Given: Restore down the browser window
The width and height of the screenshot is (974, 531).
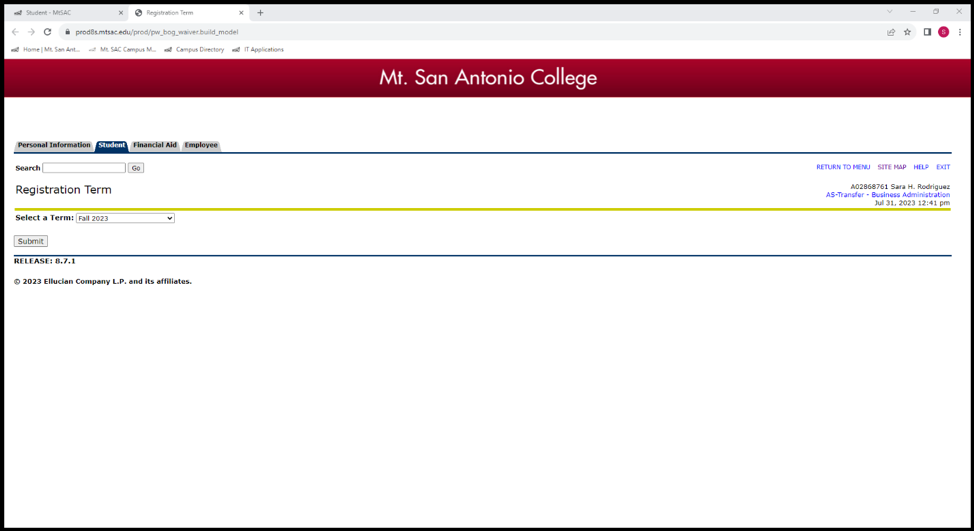Looking at the screenshot, I should tap(936, 11).
